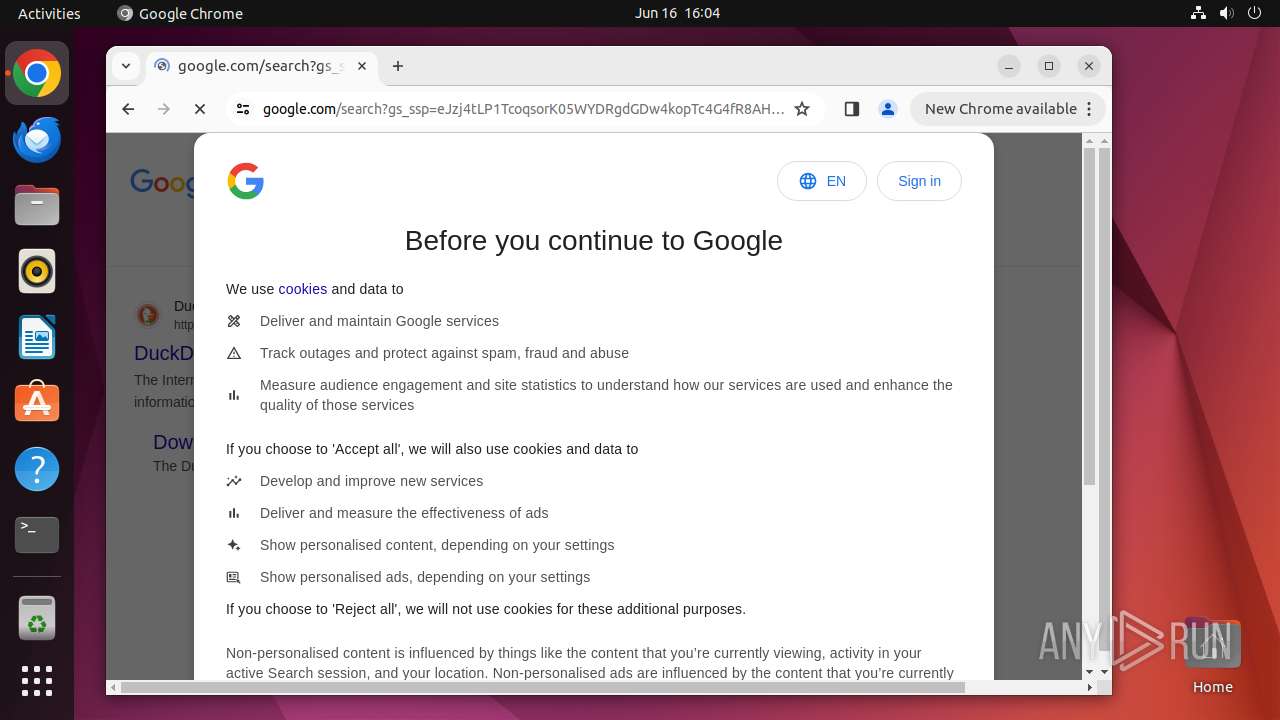Viewport: 1280px width, 720px height.
Task: Click 'Deliver and measure the effectiveness of ads'
Action: tap(404, 513)
